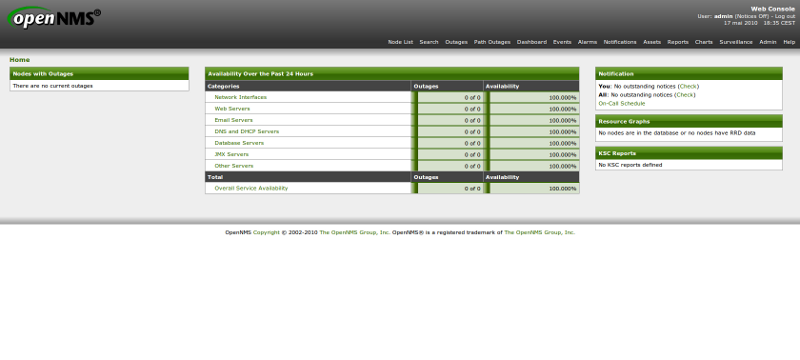
Task: Click Resource Graphs panel header
Action: point(689,121)
